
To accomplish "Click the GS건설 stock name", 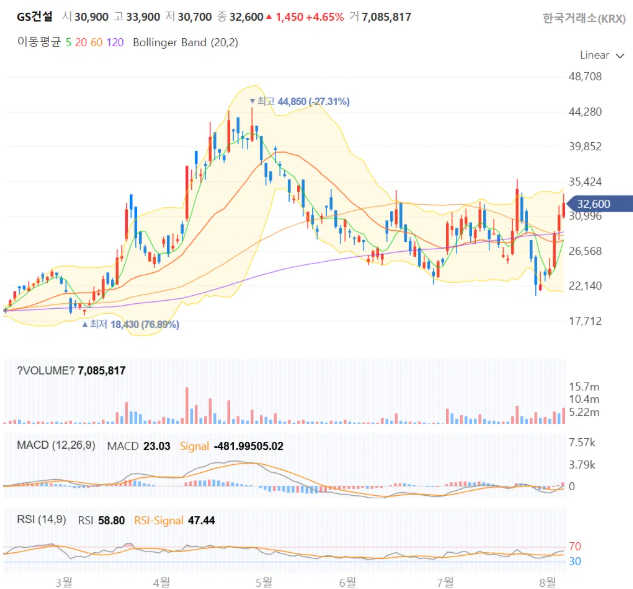I will [35, 17].
